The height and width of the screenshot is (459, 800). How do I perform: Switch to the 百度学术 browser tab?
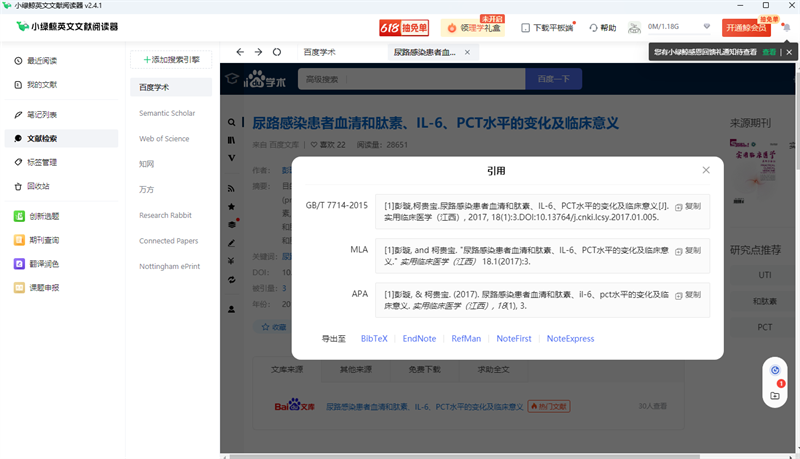pos(320,52)
